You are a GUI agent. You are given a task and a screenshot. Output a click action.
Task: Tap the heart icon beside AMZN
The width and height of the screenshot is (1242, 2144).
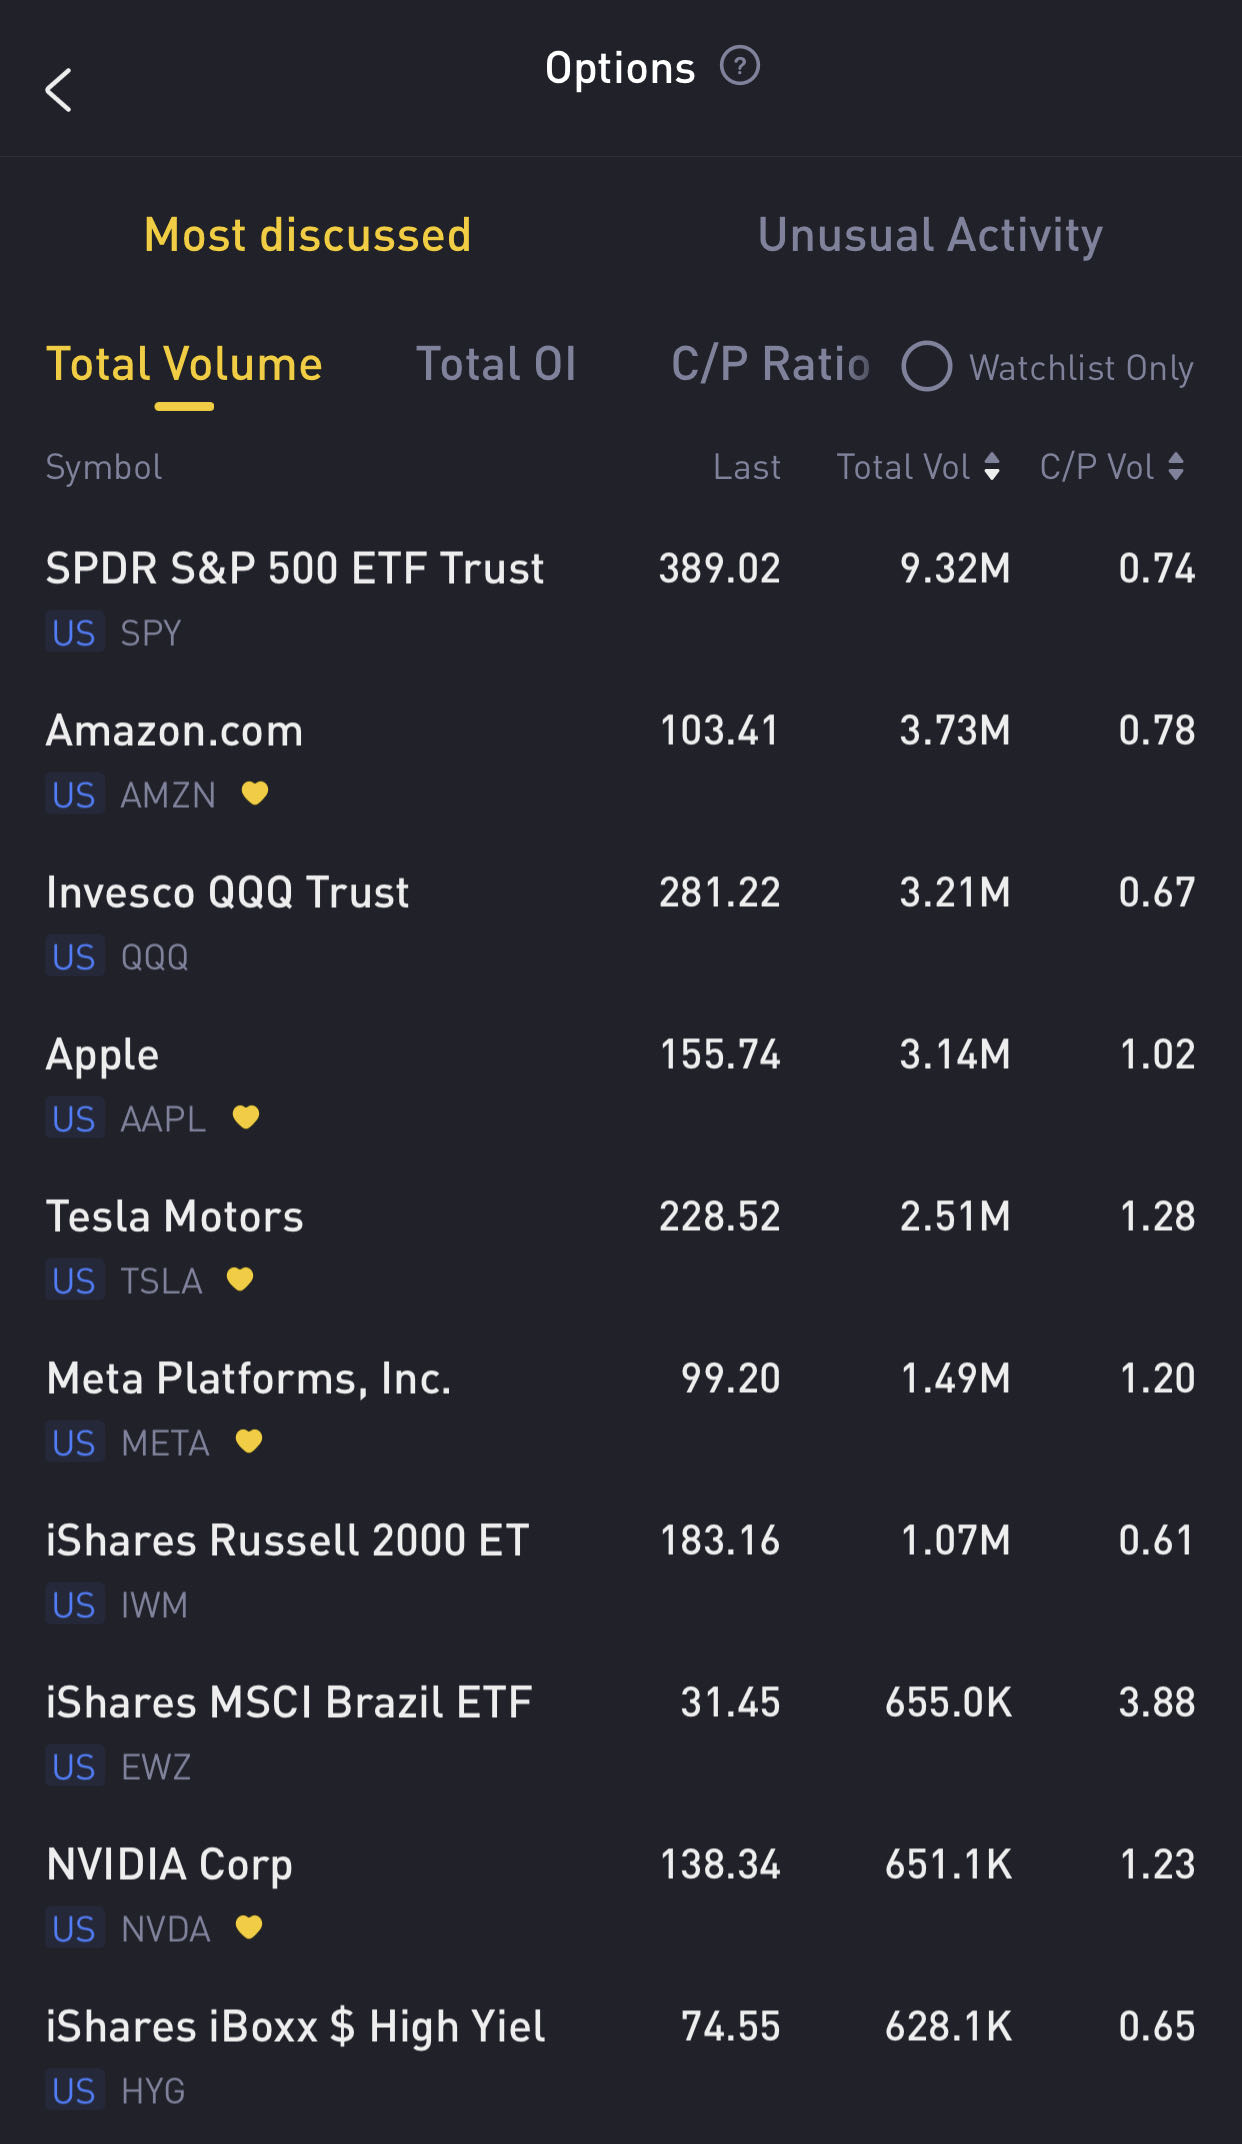click(x=255, y=793)
